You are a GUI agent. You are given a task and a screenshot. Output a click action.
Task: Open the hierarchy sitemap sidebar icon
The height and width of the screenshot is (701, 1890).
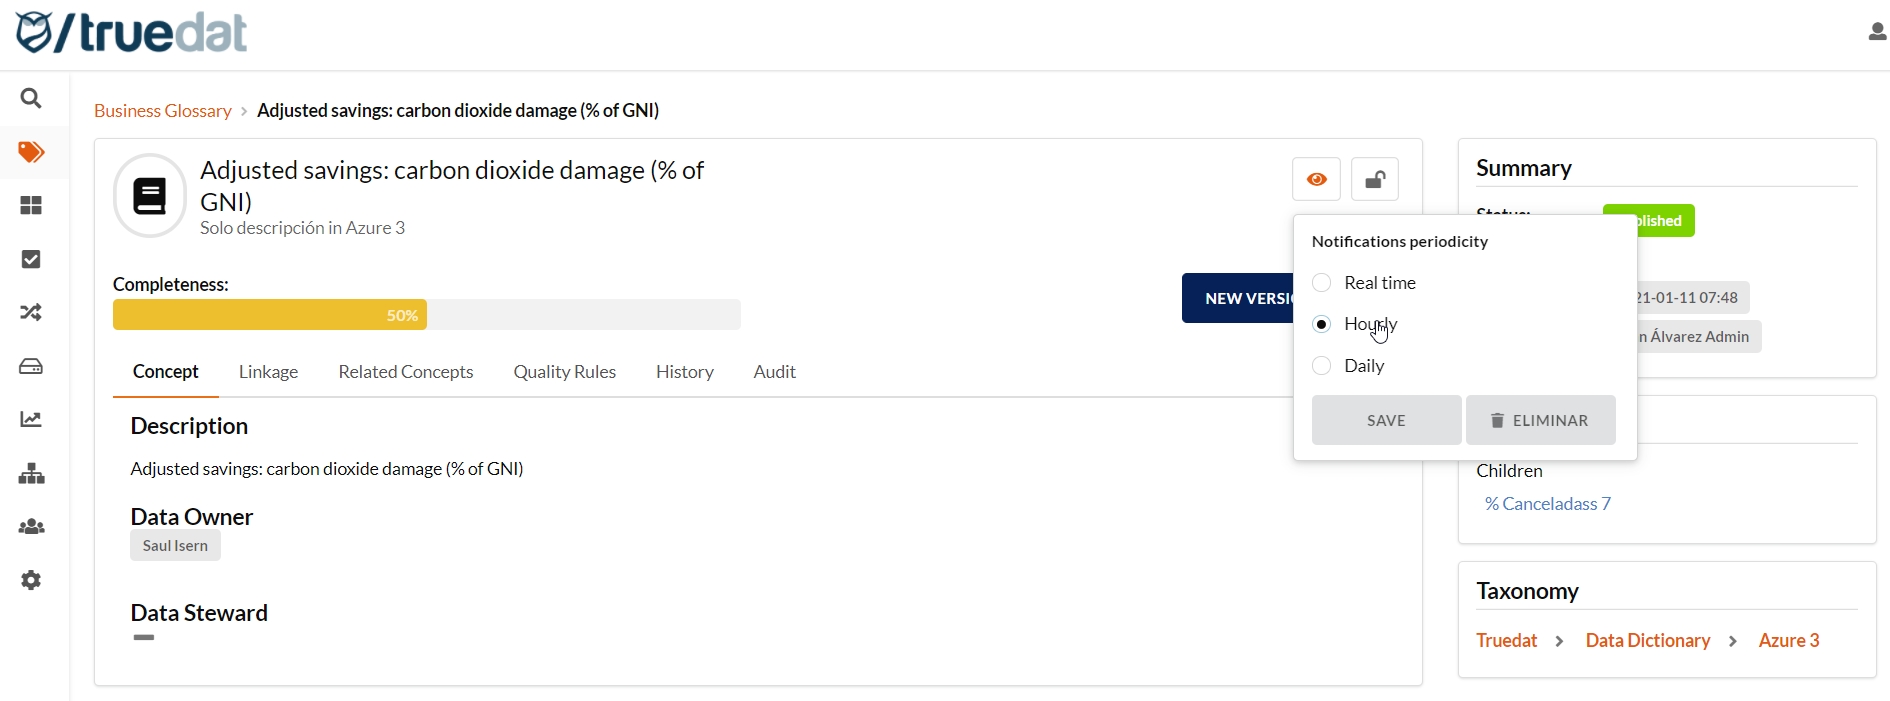[x=31, y=474]
